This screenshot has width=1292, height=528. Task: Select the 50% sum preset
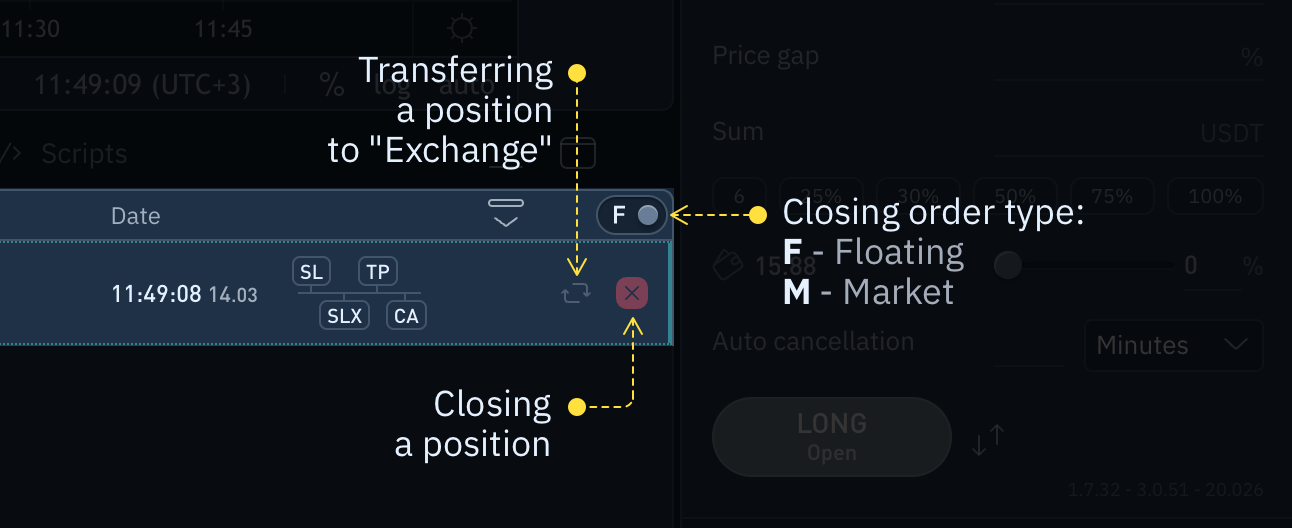1015,196
